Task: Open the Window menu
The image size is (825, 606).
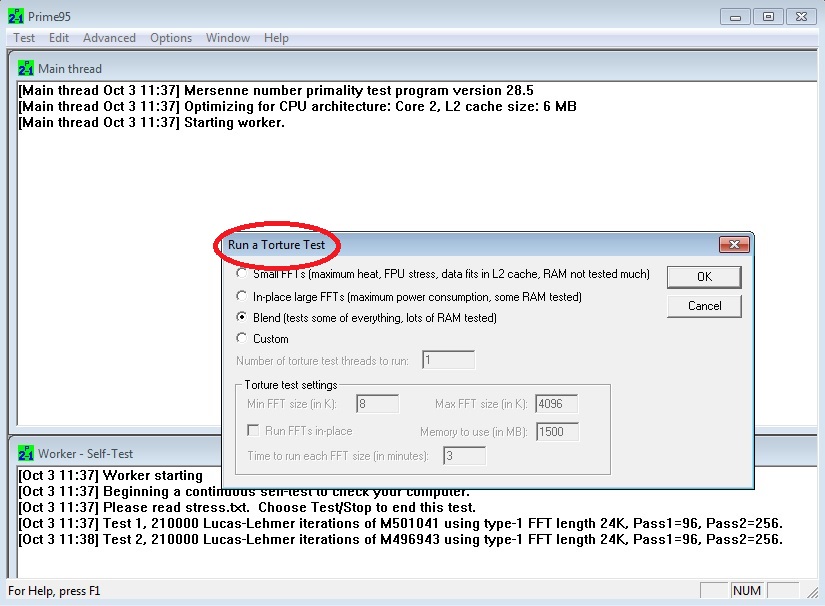Action: point(228,38)
